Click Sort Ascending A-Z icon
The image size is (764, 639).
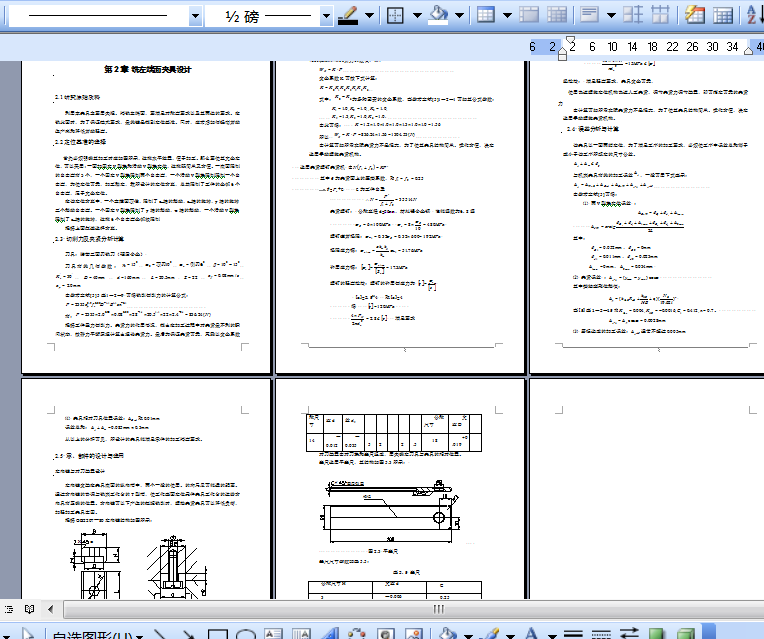pyautogui.click(x=754, y=16)
